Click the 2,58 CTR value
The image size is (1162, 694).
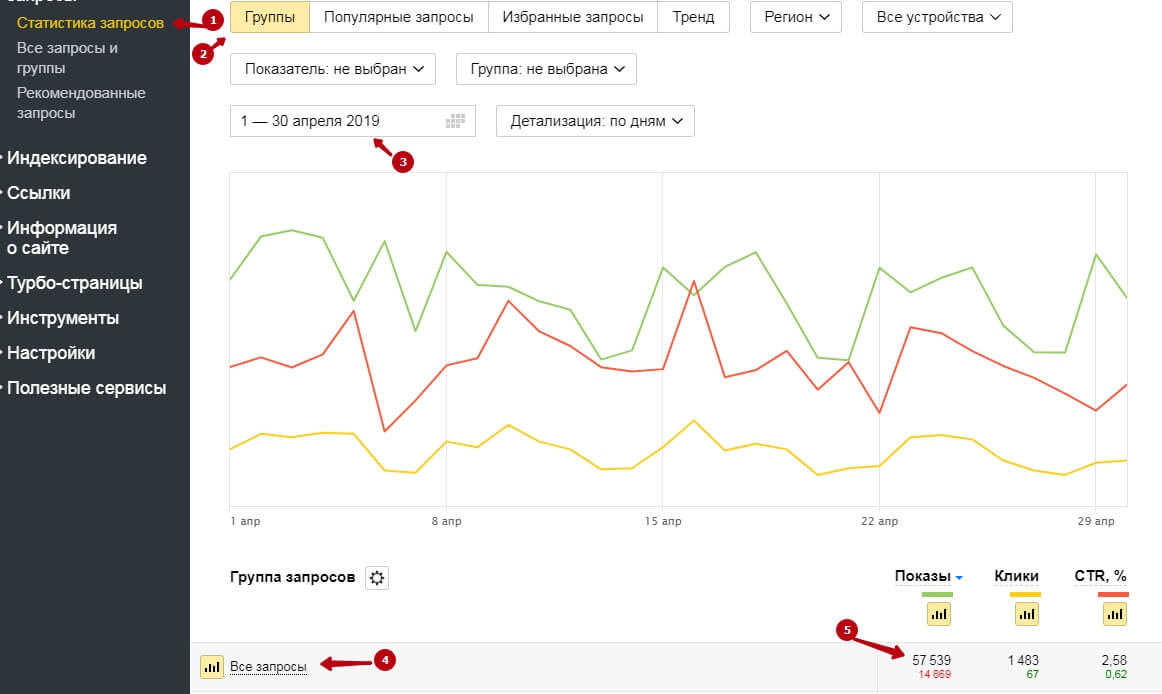coord(1115,660)
